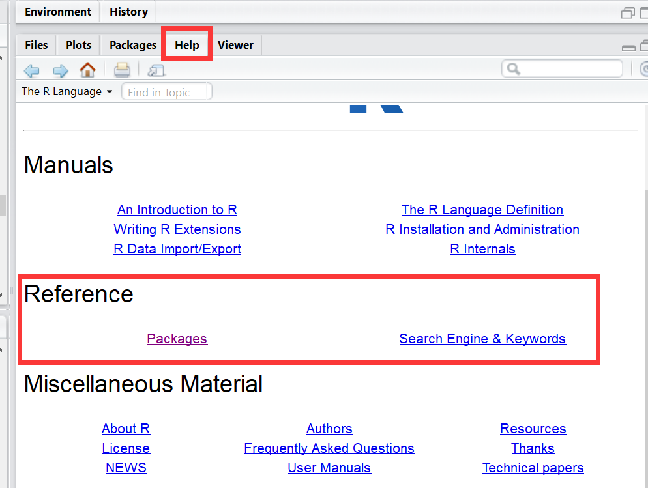Switch to the History tab
This screenshot has height=489, width=648.
tap(129, 12)
